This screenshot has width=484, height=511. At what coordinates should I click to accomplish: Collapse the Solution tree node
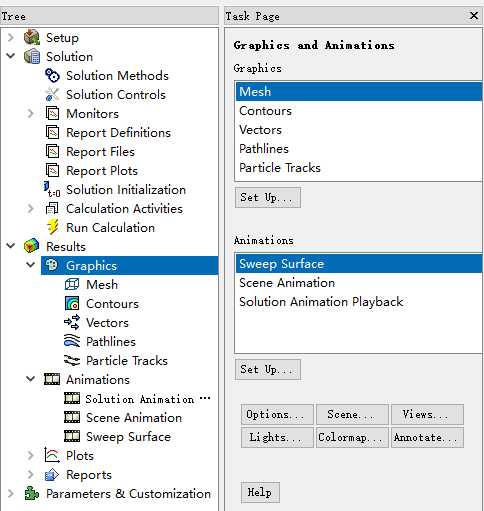tap(11, 56)
